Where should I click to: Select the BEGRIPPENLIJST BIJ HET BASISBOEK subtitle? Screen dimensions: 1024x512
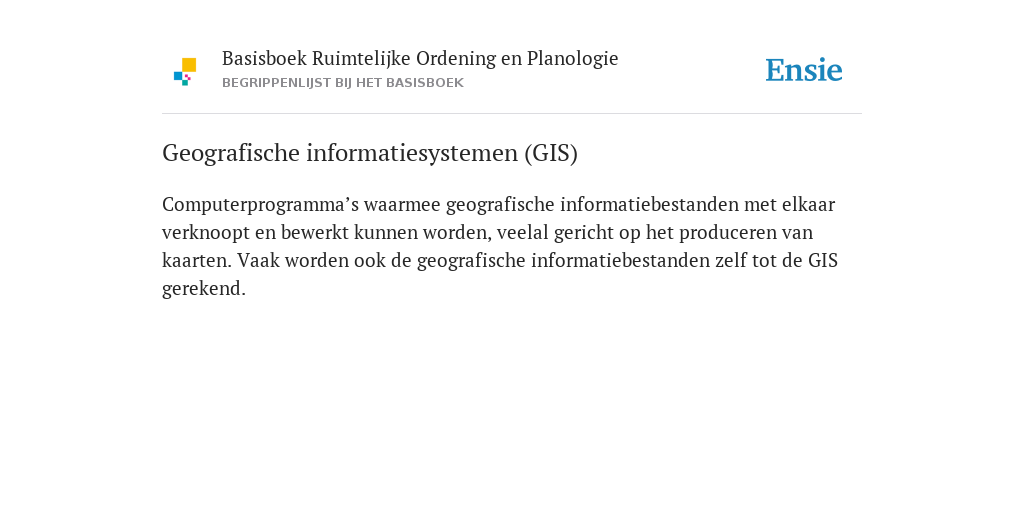coord(343,83)
